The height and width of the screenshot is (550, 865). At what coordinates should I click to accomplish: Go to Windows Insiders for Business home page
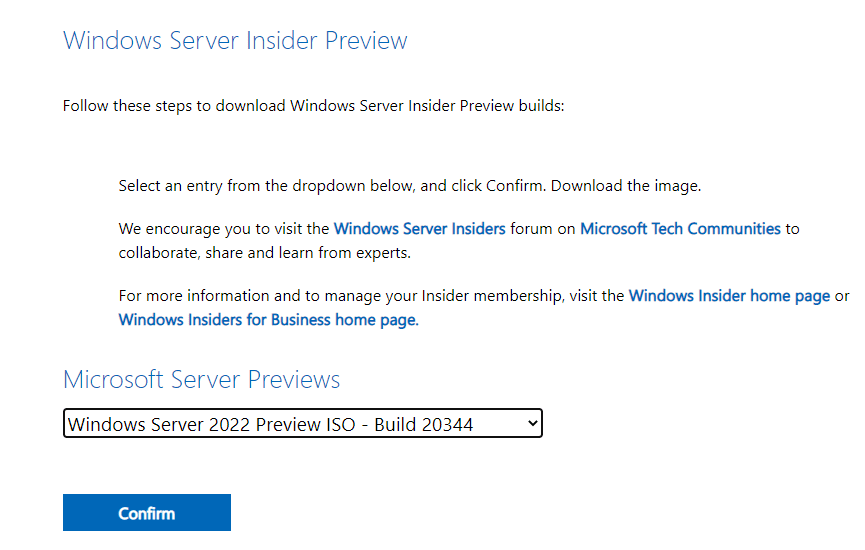tap(268, 320)
